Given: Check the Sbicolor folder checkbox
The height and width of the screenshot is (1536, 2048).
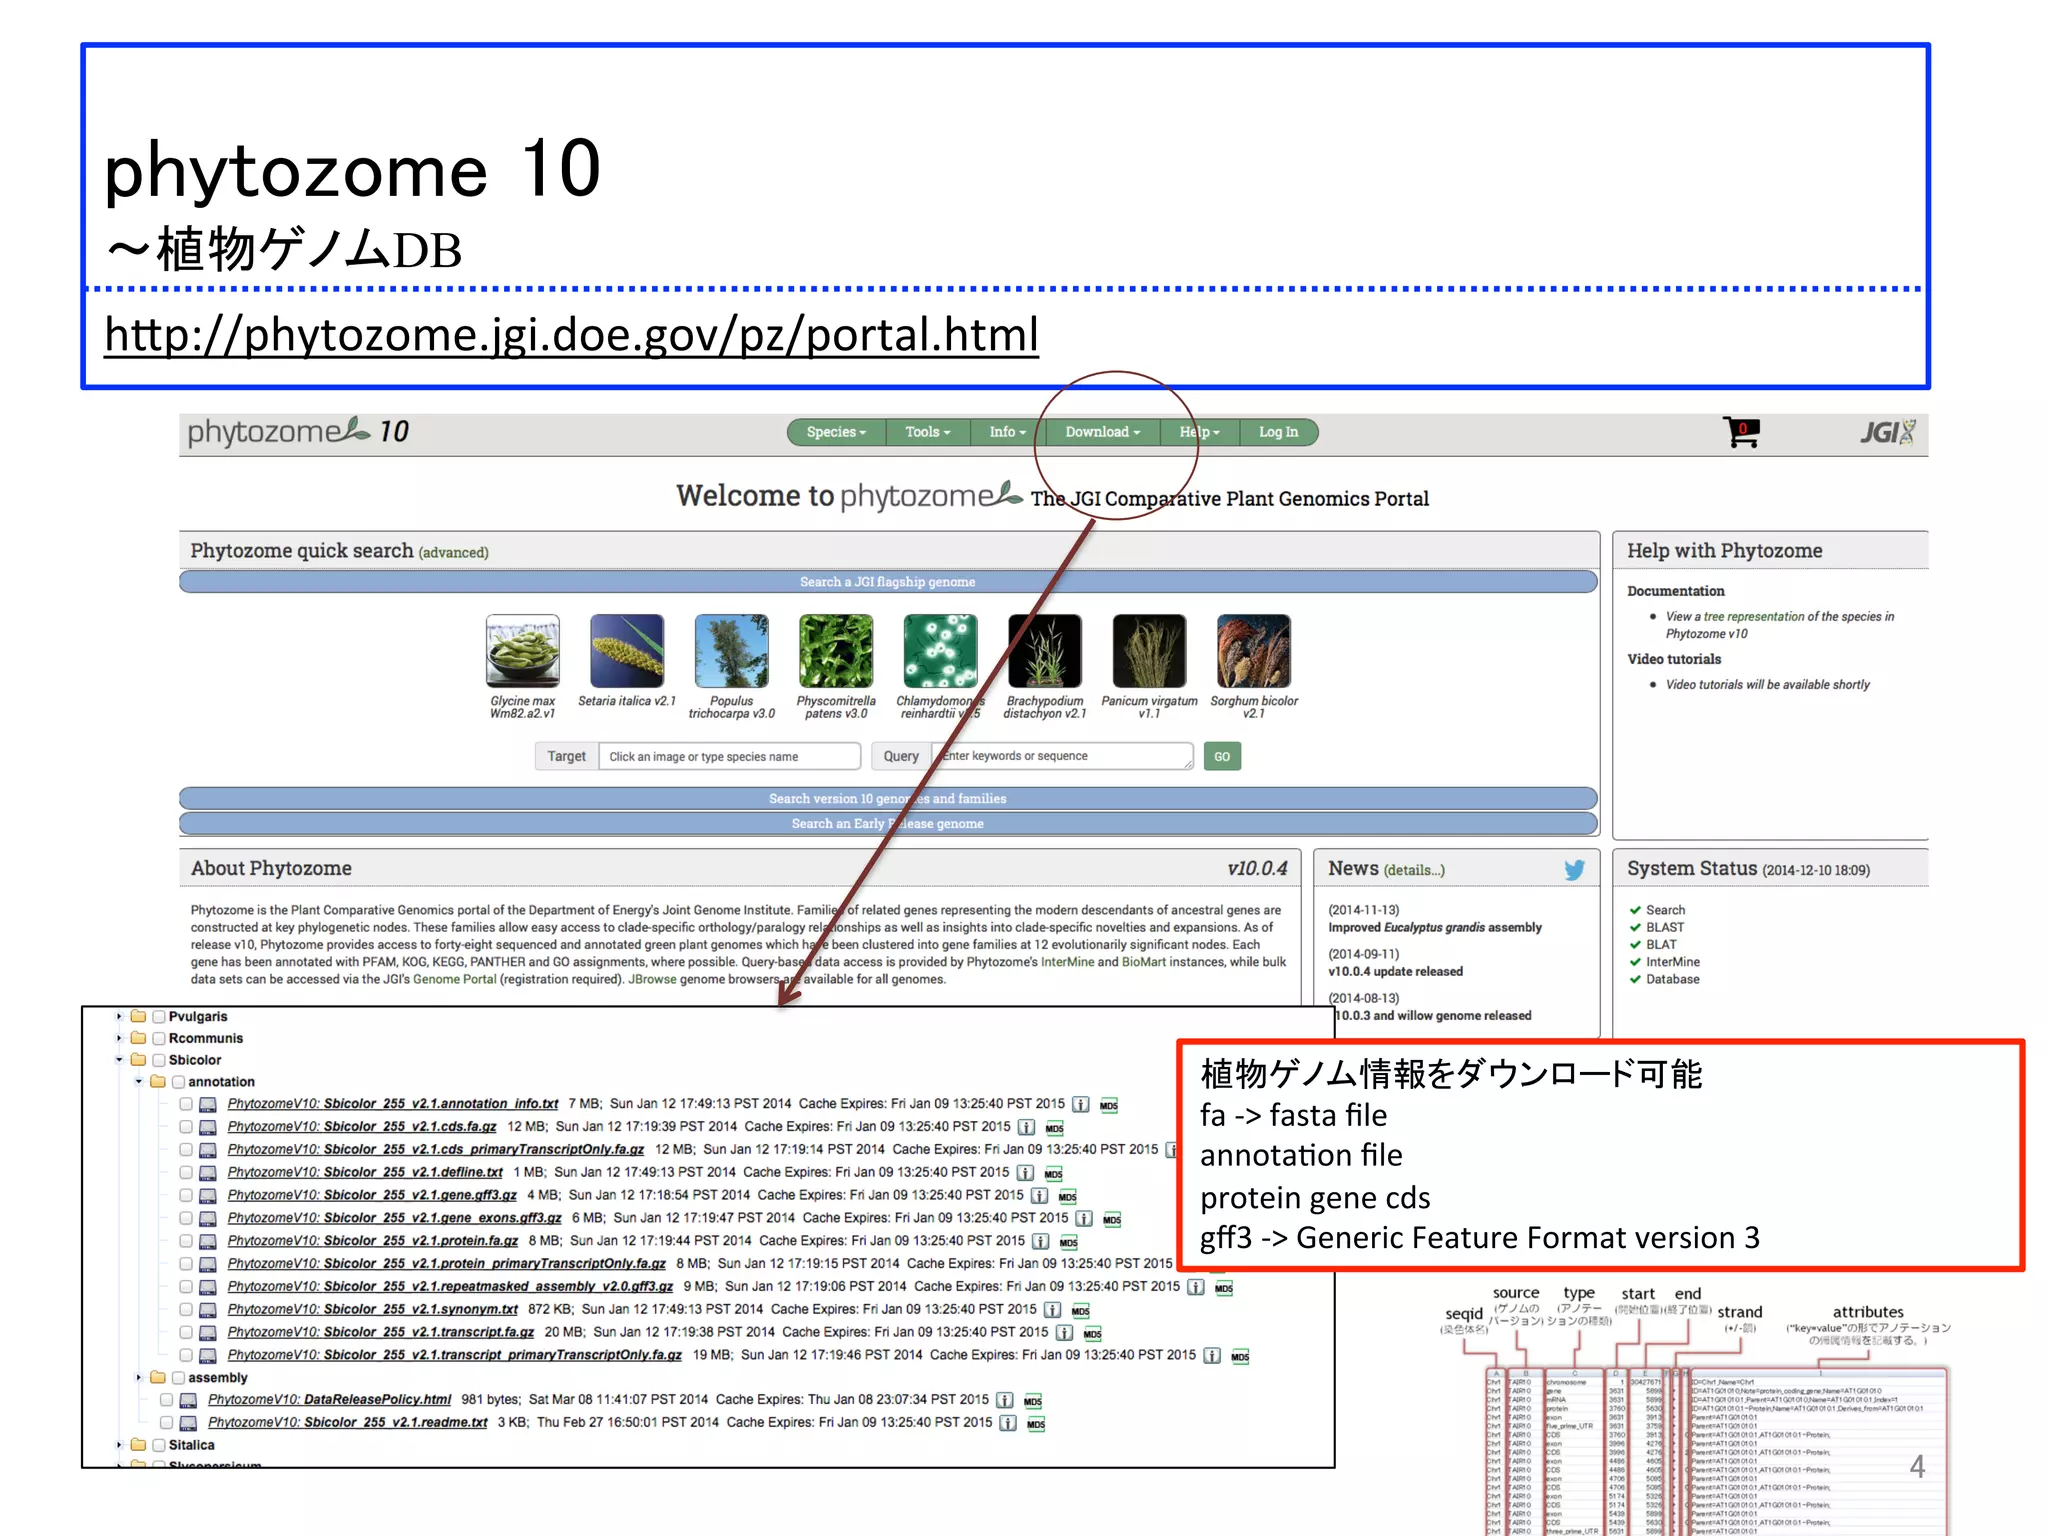Looking at the screenshot, I should (x=159, y=1060).
